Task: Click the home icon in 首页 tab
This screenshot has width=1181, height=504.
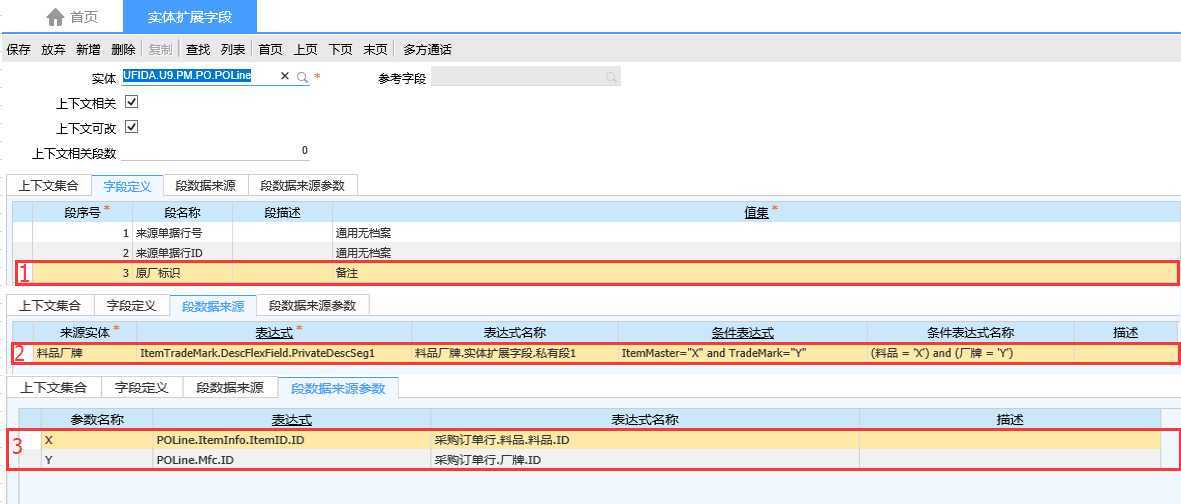Action: 55,17
